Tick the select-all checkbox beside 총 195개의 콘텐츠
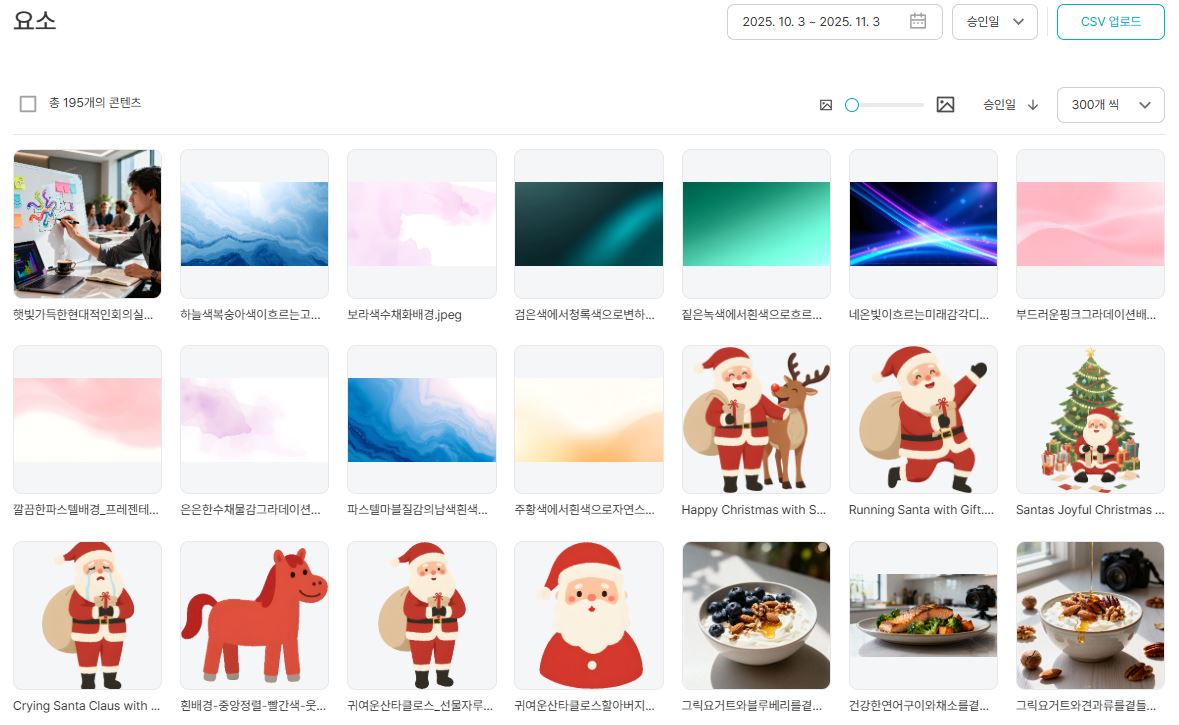The width and height of the screenshot is (1179, 725). [x=28, y=104]
